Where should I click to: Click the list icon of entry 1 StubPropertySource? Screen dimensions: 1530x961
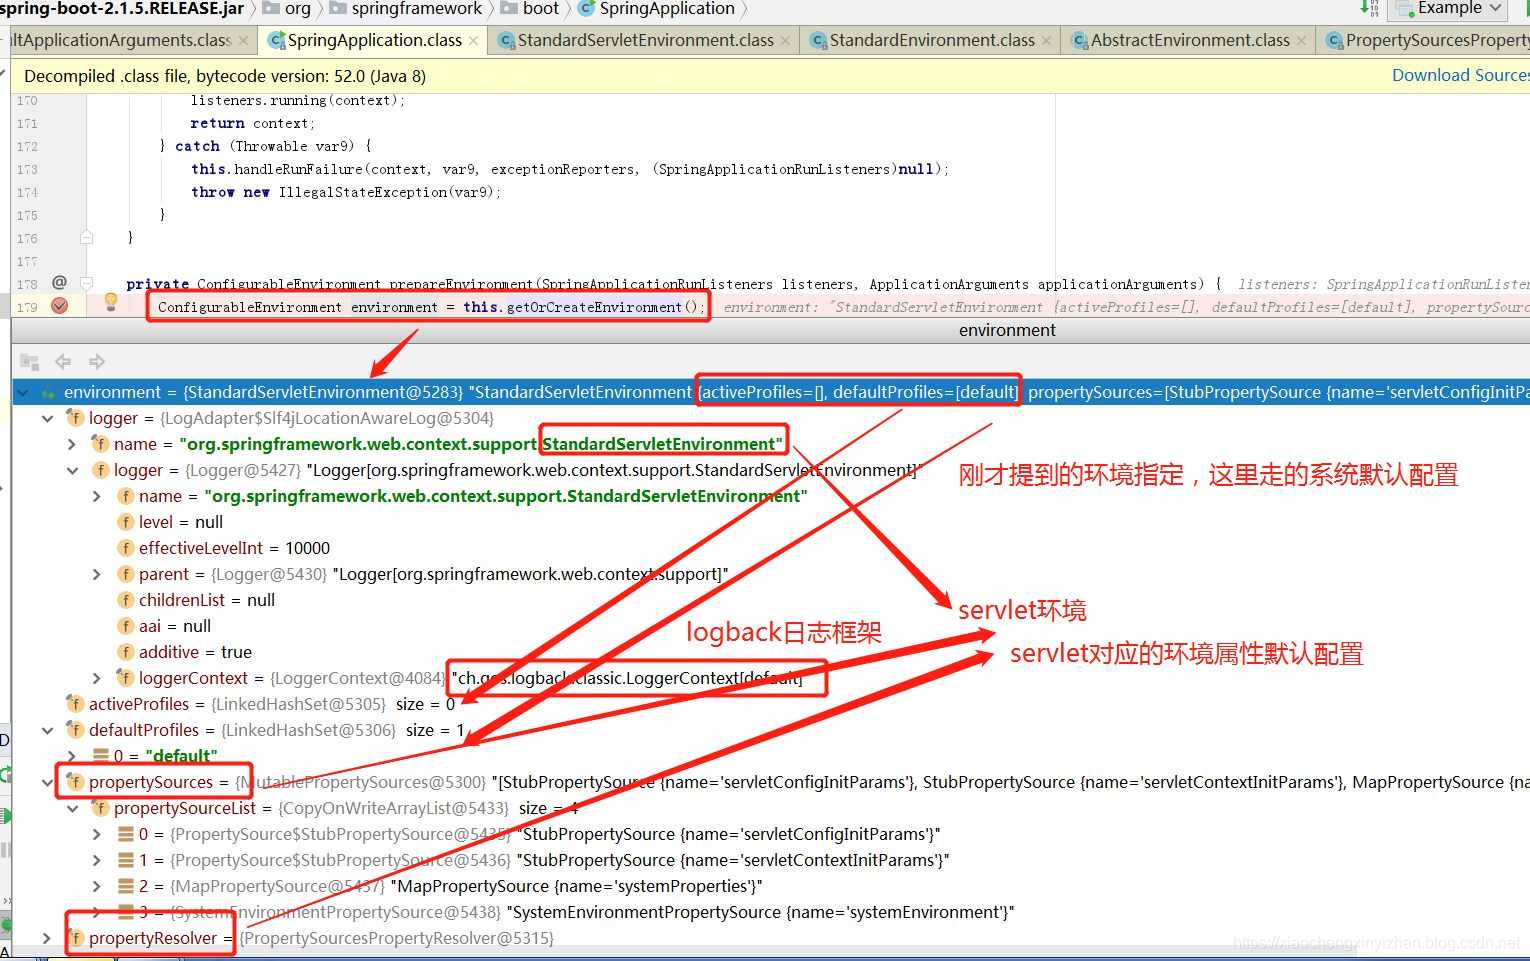[126, 860]
